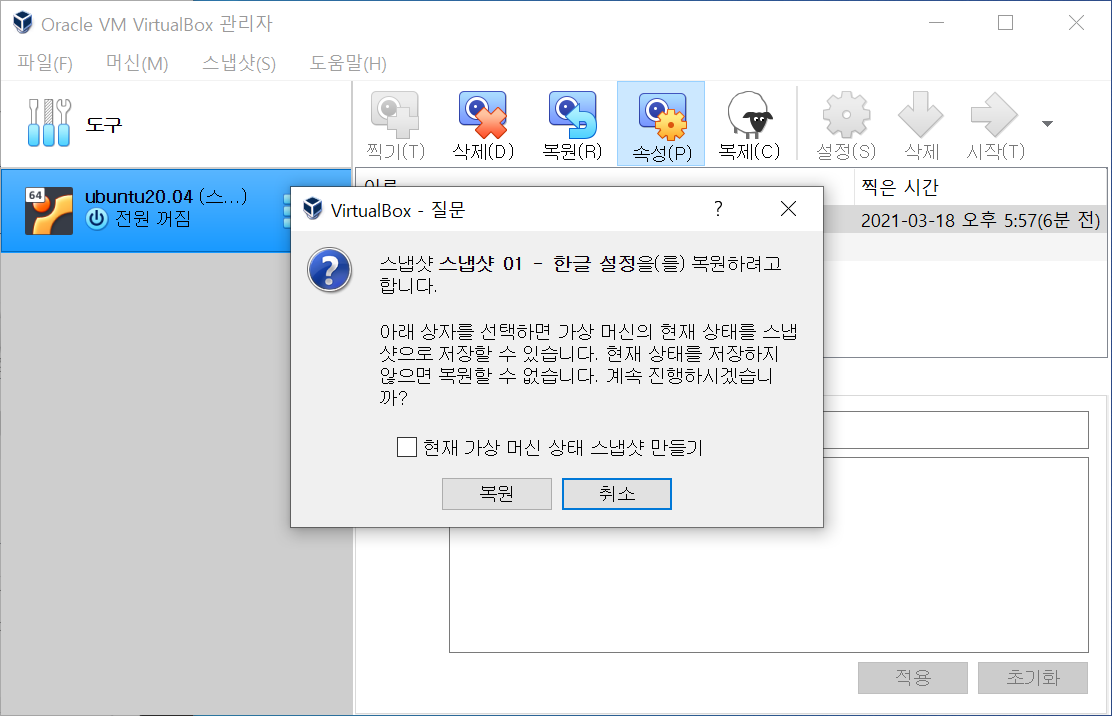Click the Clone (복제(C)) sheep icon
This screenshot has width=1112, height=716.
click(750, 125)
